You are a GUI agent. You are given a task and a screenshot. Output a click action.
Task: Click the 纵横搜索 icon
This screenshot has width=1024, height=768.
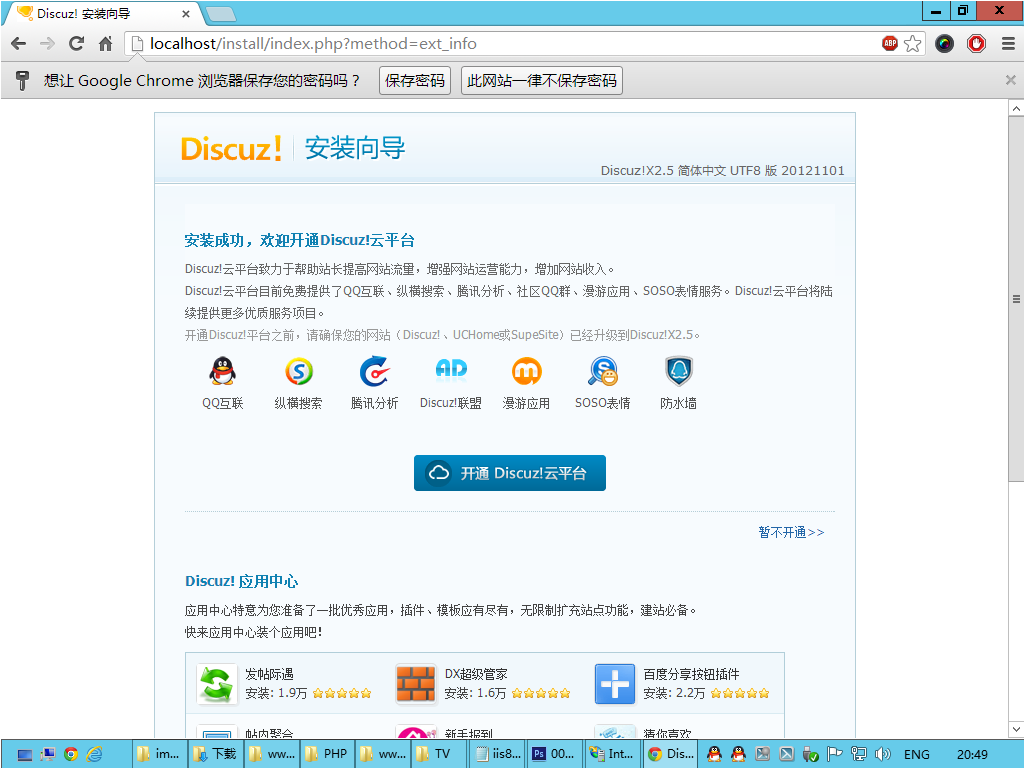click(298, 372)
